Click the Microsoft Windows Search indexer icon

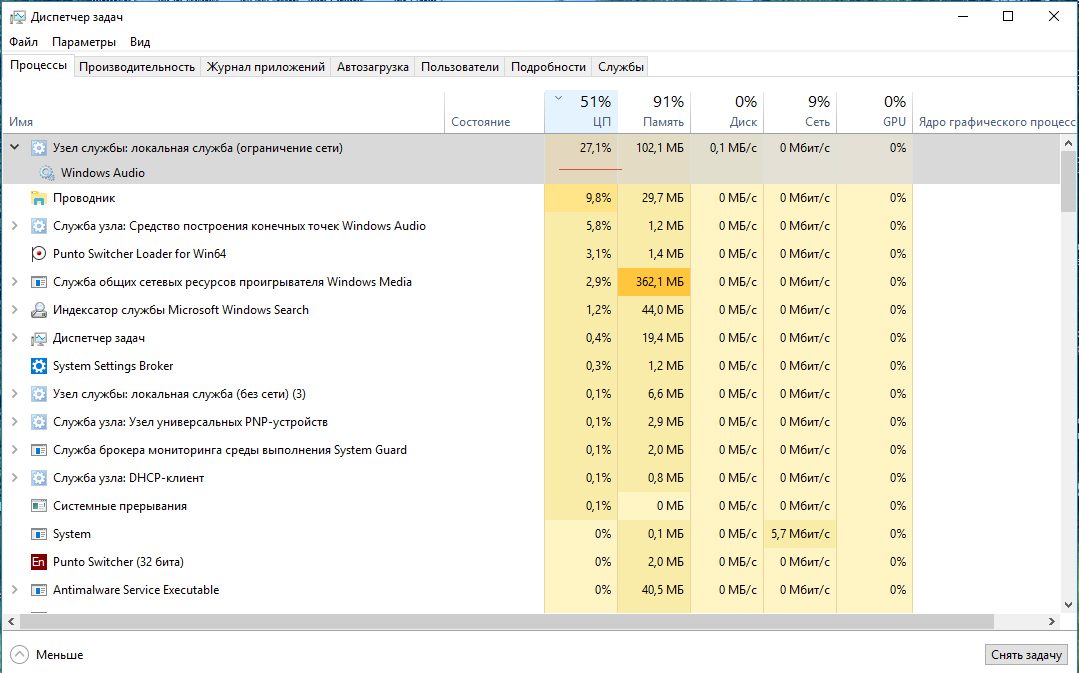39,310
